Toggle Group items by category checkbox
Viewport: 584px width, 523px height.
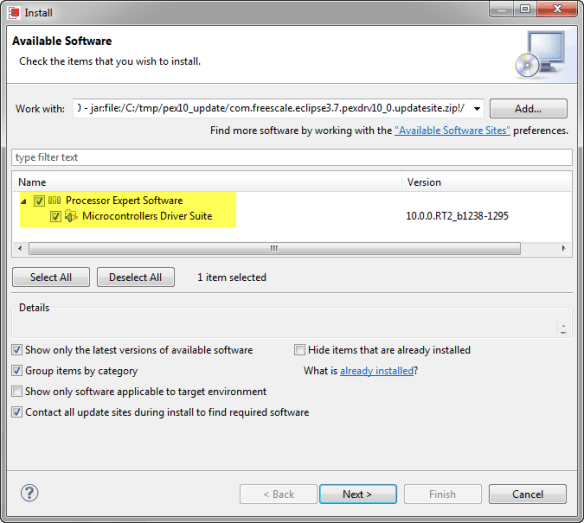click(x=17, y=371)
